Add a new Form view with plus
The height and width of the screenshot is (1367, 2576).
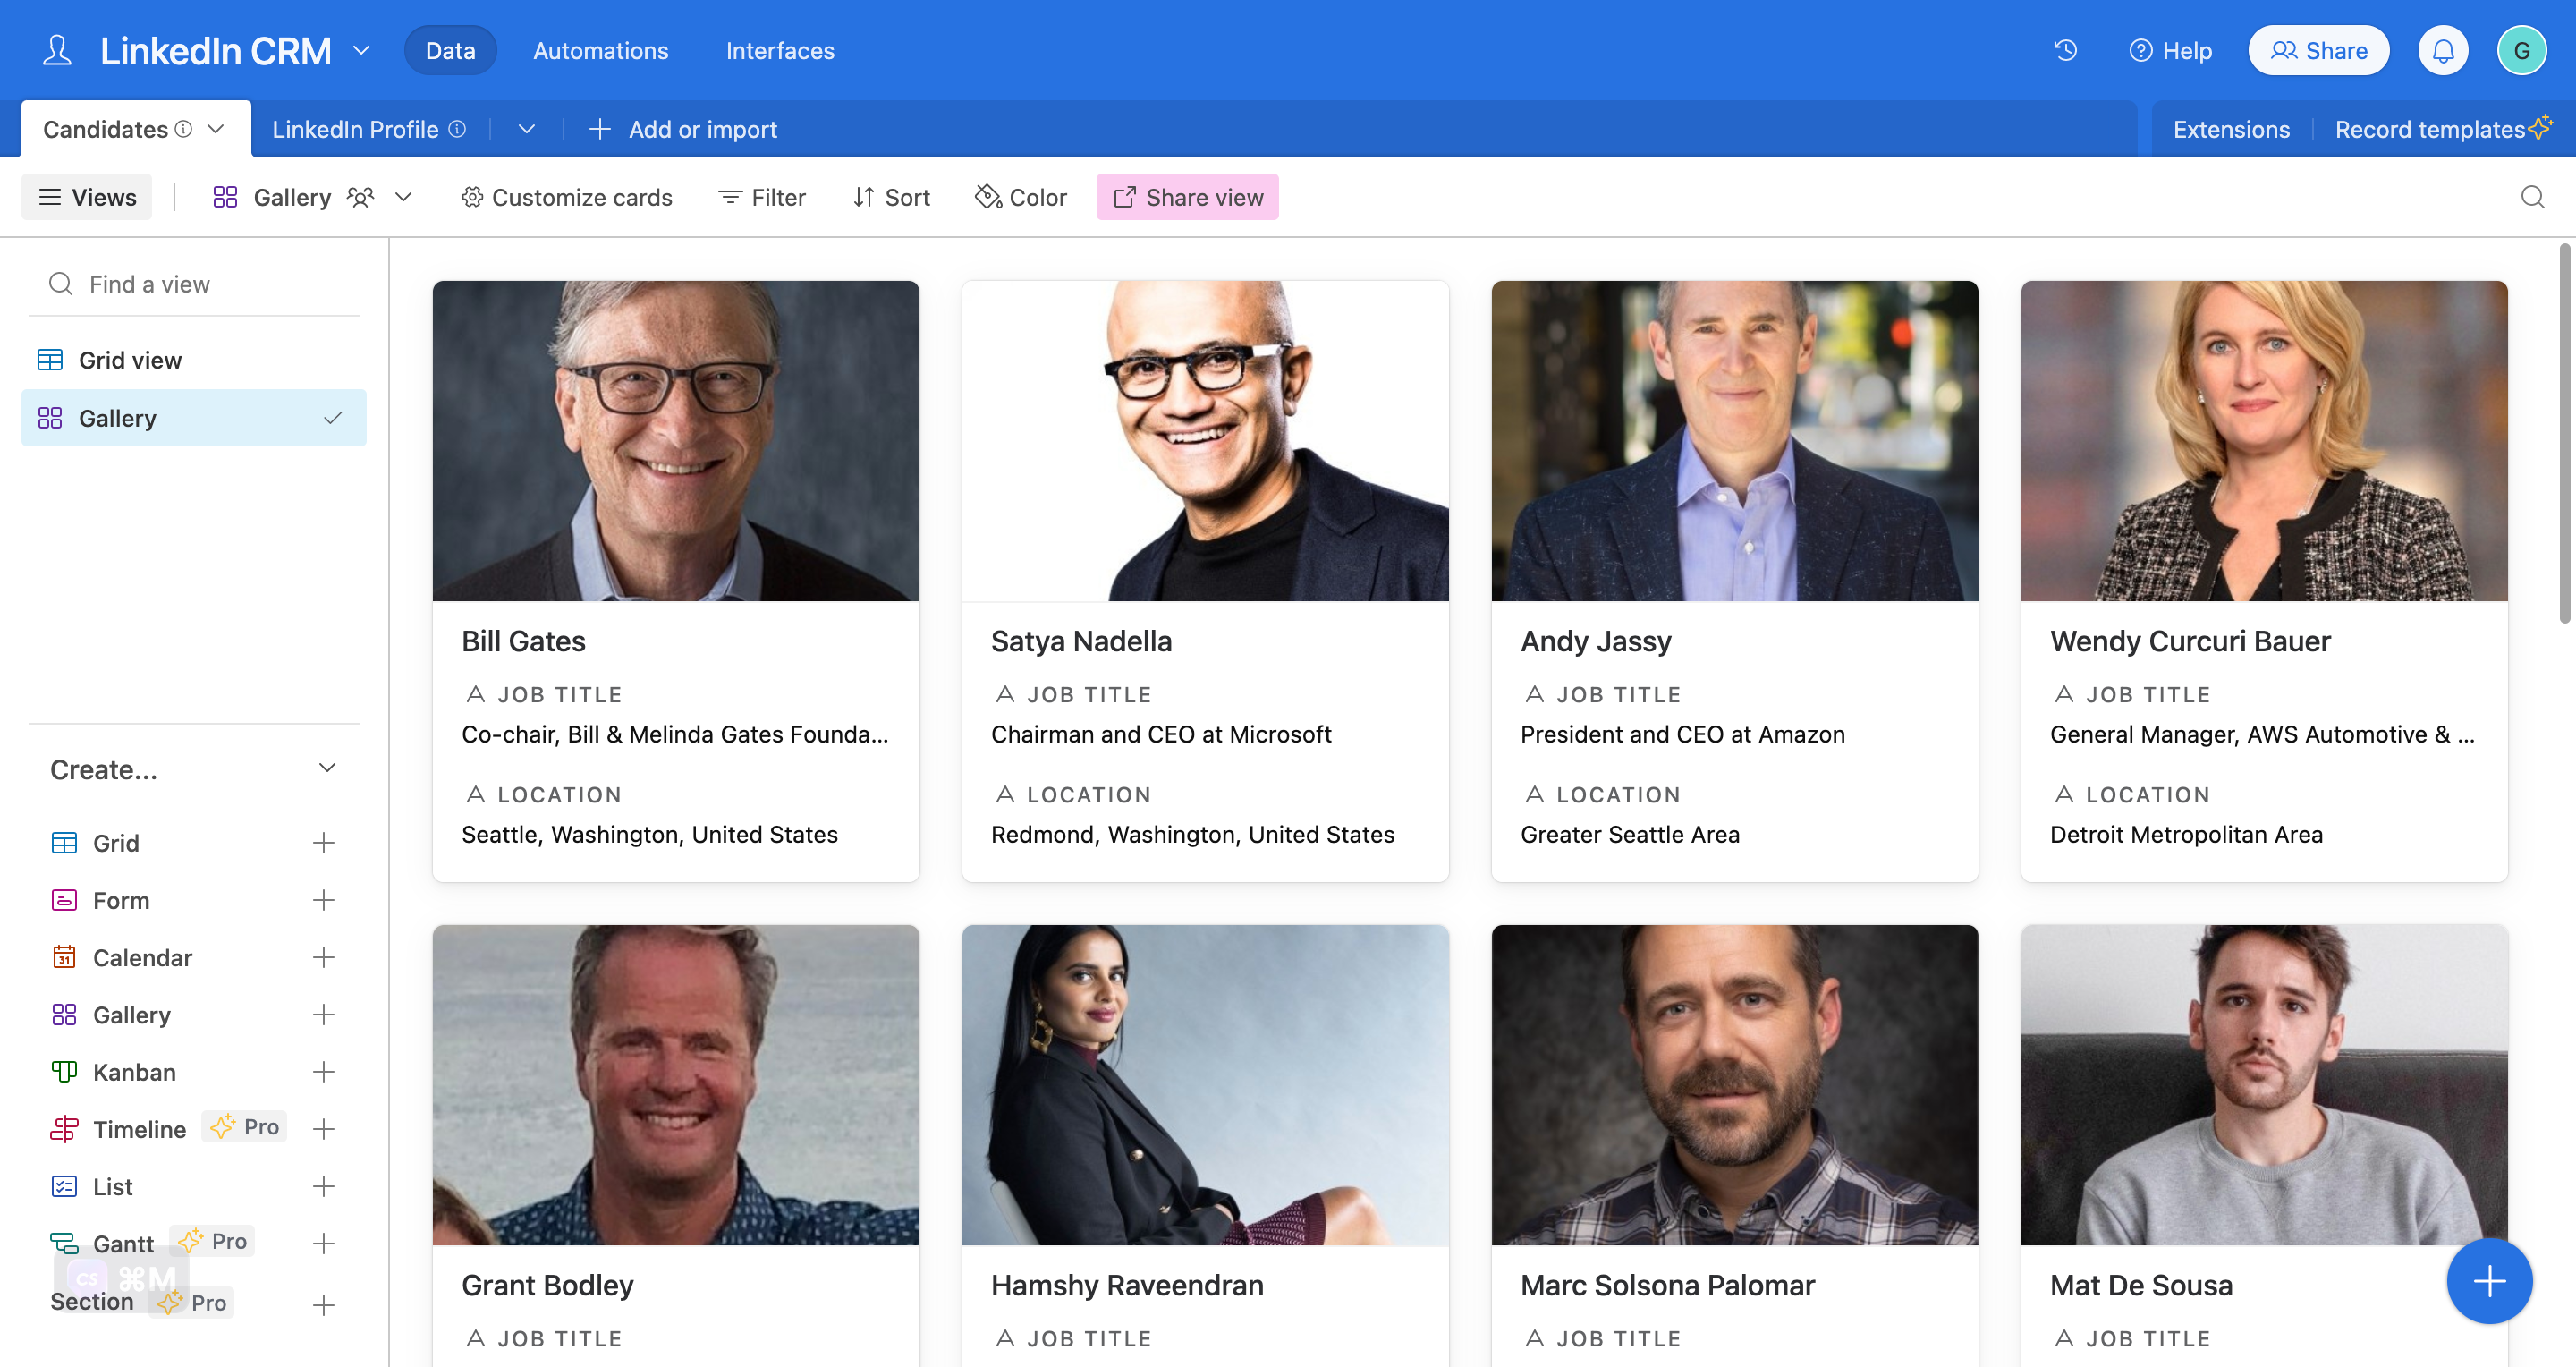pos(323,900)
